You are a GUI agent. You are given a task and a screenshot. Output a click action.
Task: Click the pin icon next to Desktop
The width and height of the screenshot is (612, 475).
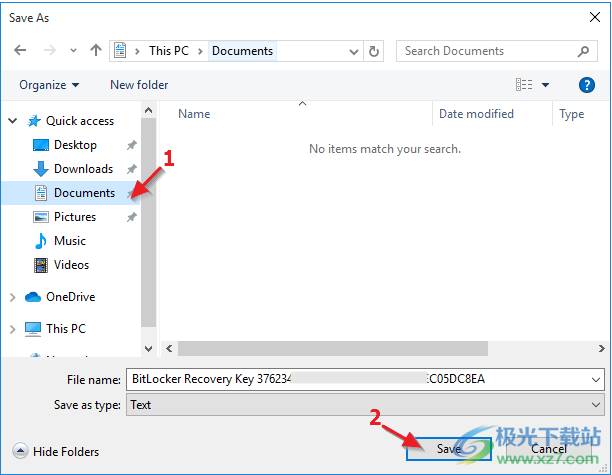[132, 145]
